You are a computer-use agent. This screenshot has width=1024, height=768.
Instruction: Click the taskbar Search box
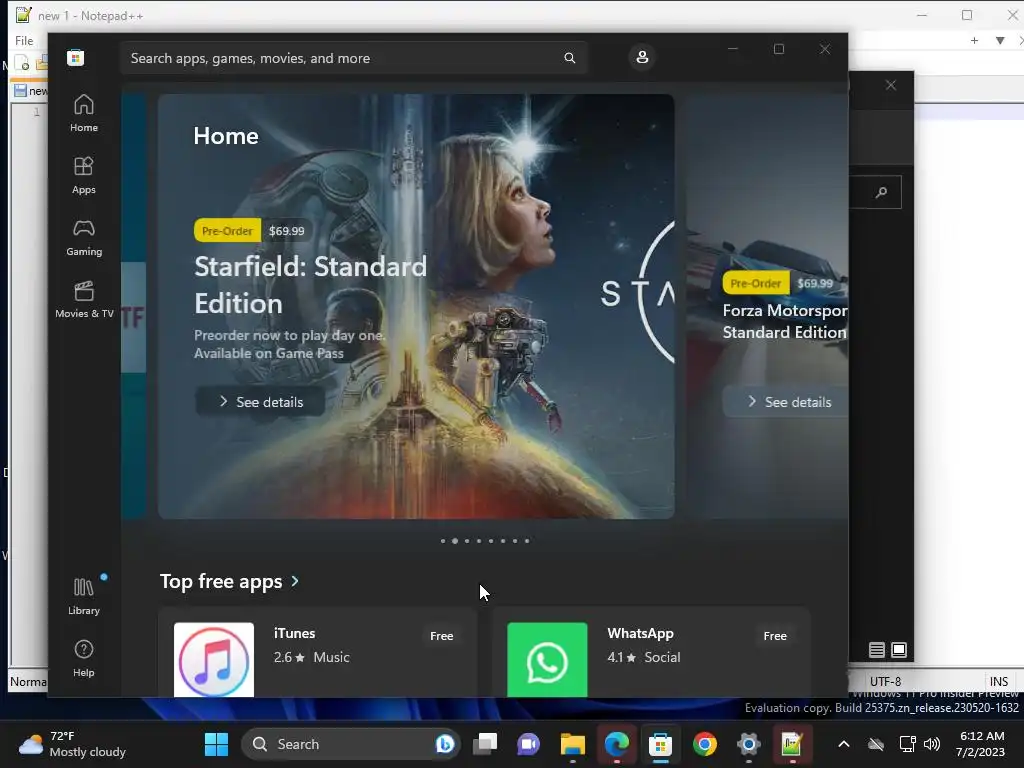click(351, 744)
